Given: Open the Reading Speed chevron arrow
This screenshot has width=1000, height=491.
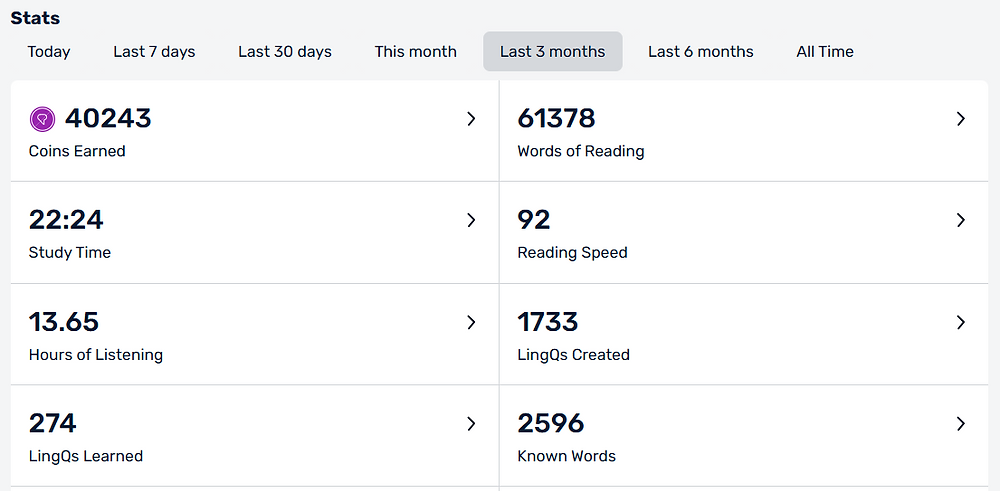Looking at the screenshot, I should click(x=960, y=220).
